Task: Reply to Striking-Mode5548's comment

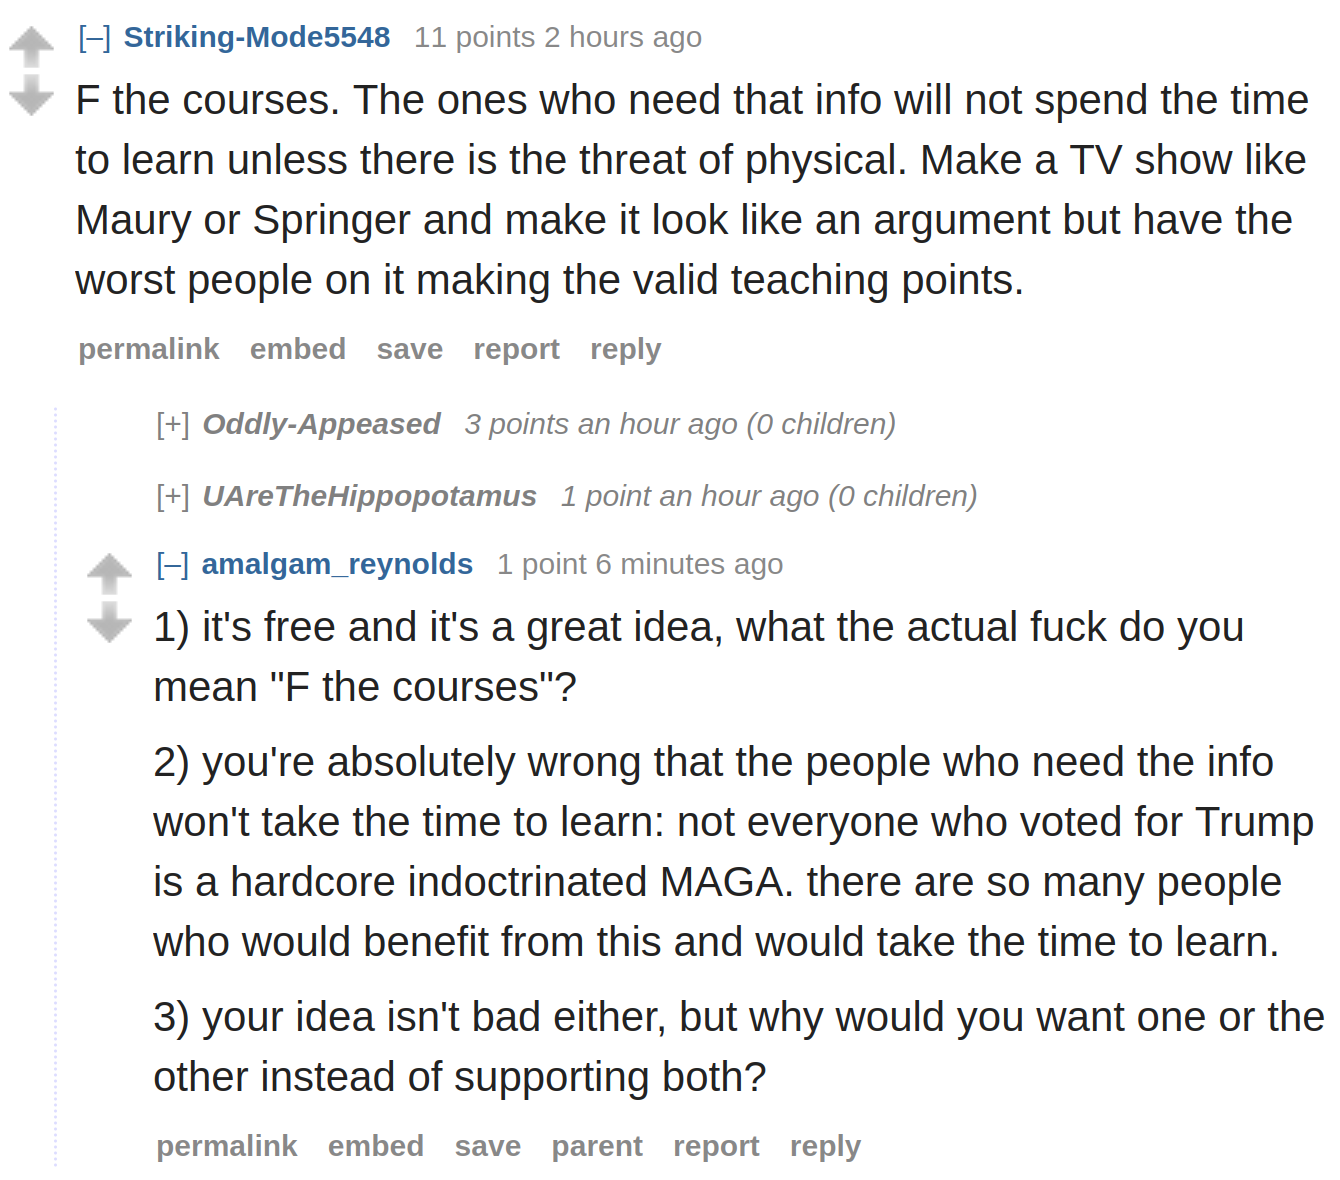Action: point(626,349)
